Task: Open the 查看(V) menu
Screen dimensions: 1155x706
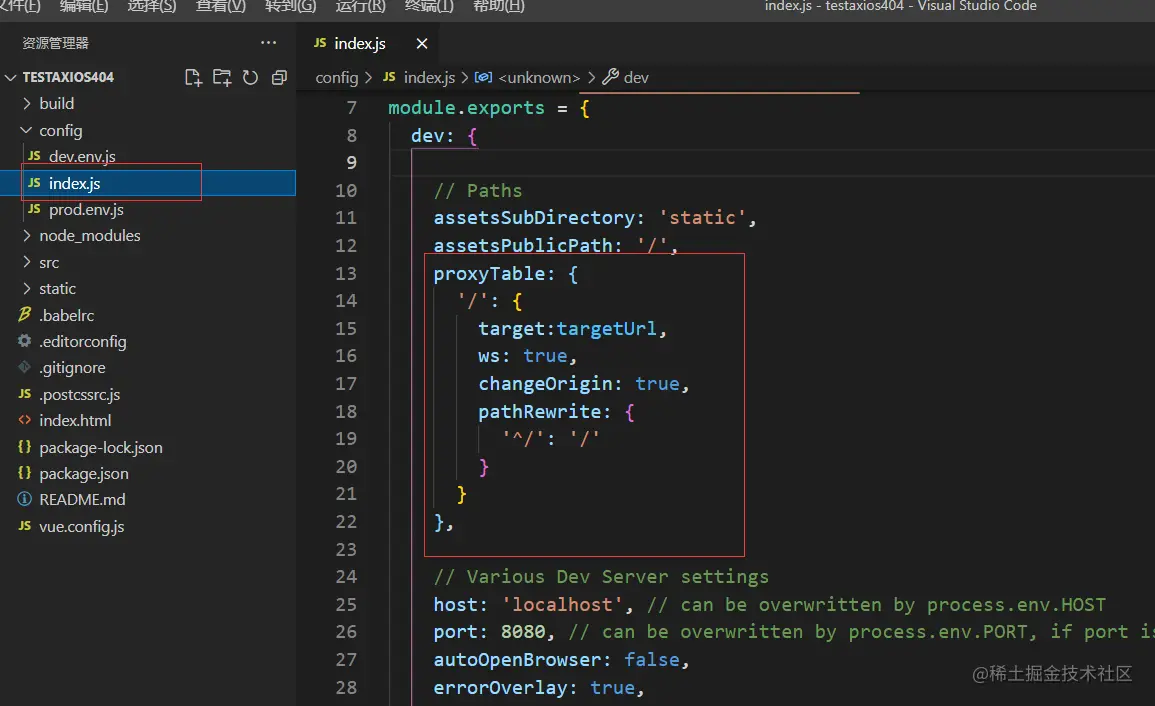Action: coord(220,6)
